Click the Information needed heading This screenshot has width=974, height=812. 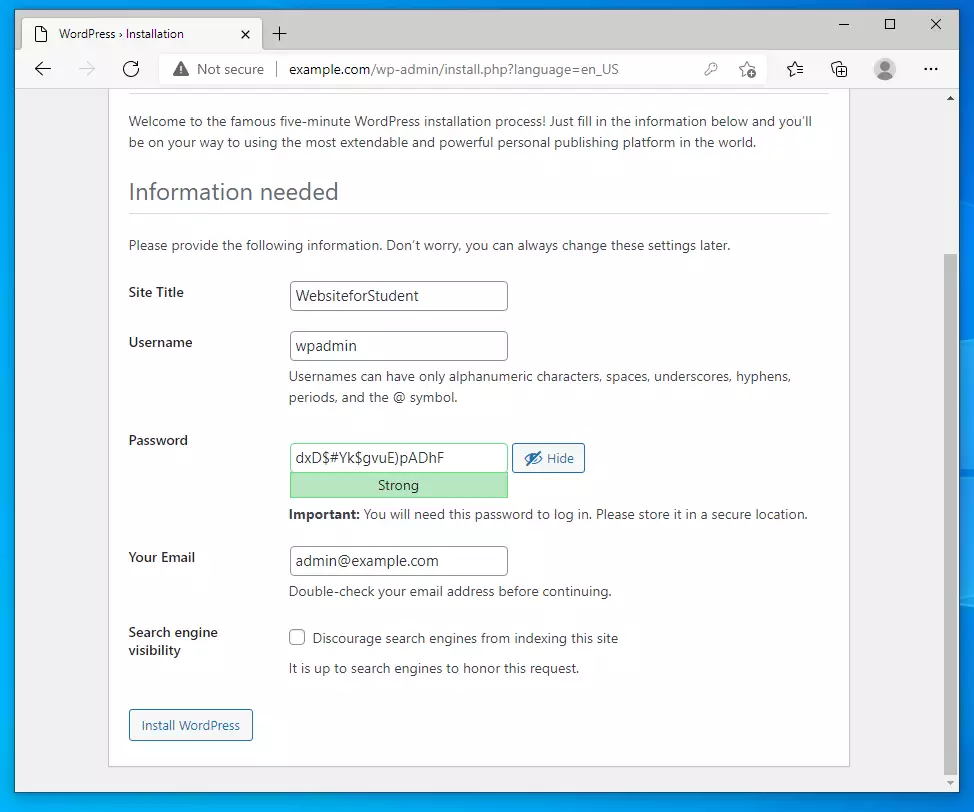pos(233,192)
